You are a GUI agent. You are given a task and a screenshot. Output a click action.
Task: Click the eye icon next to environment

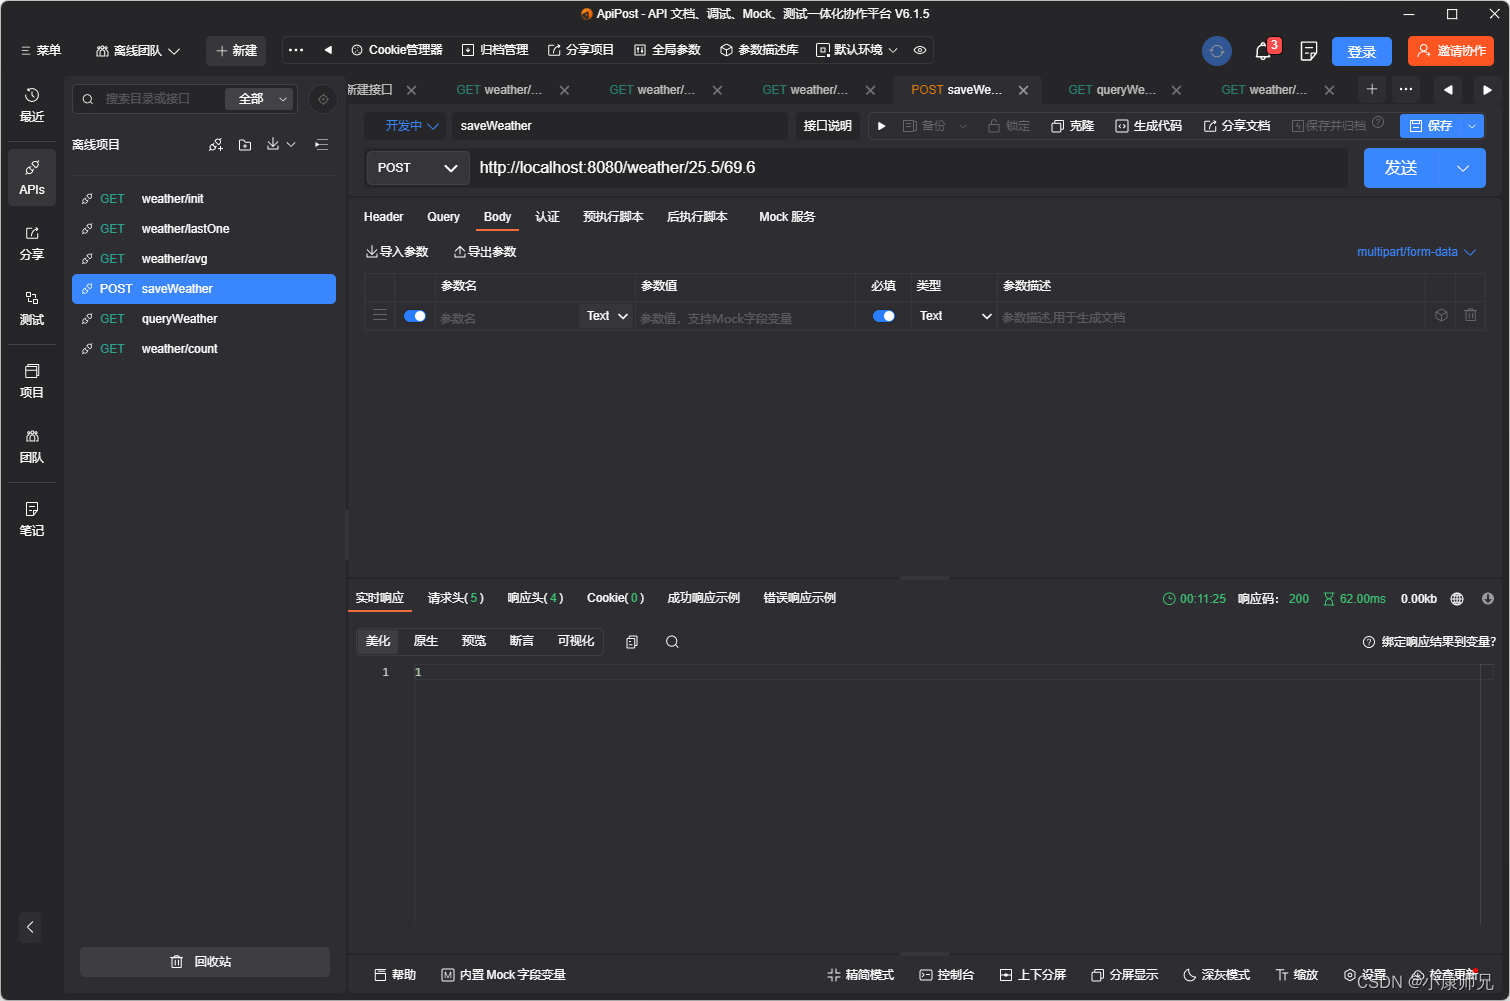pos(920,50)
